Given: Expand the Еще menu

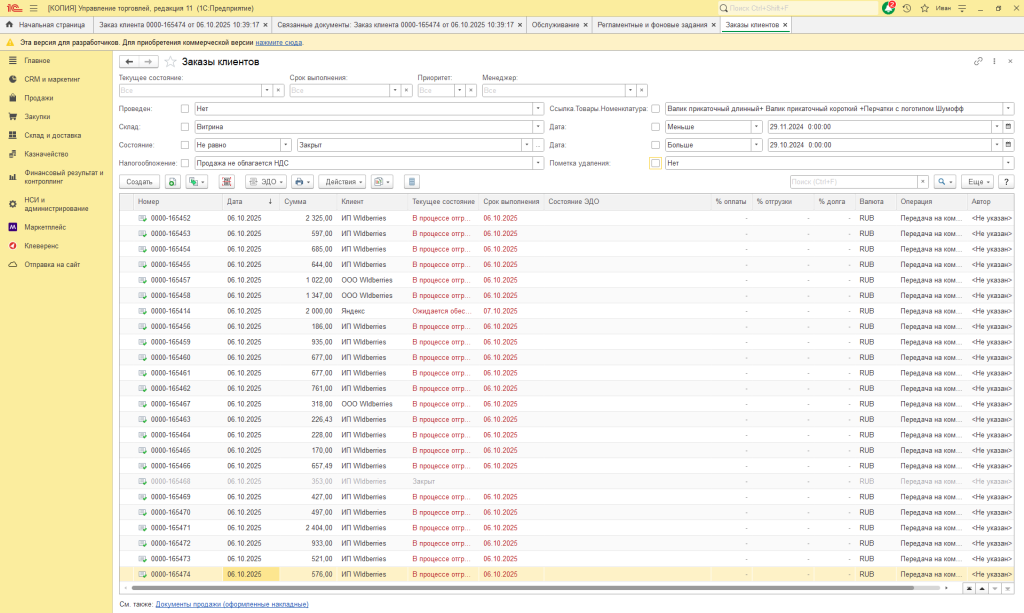Looking at the screenshot, I should pos(976,182).
